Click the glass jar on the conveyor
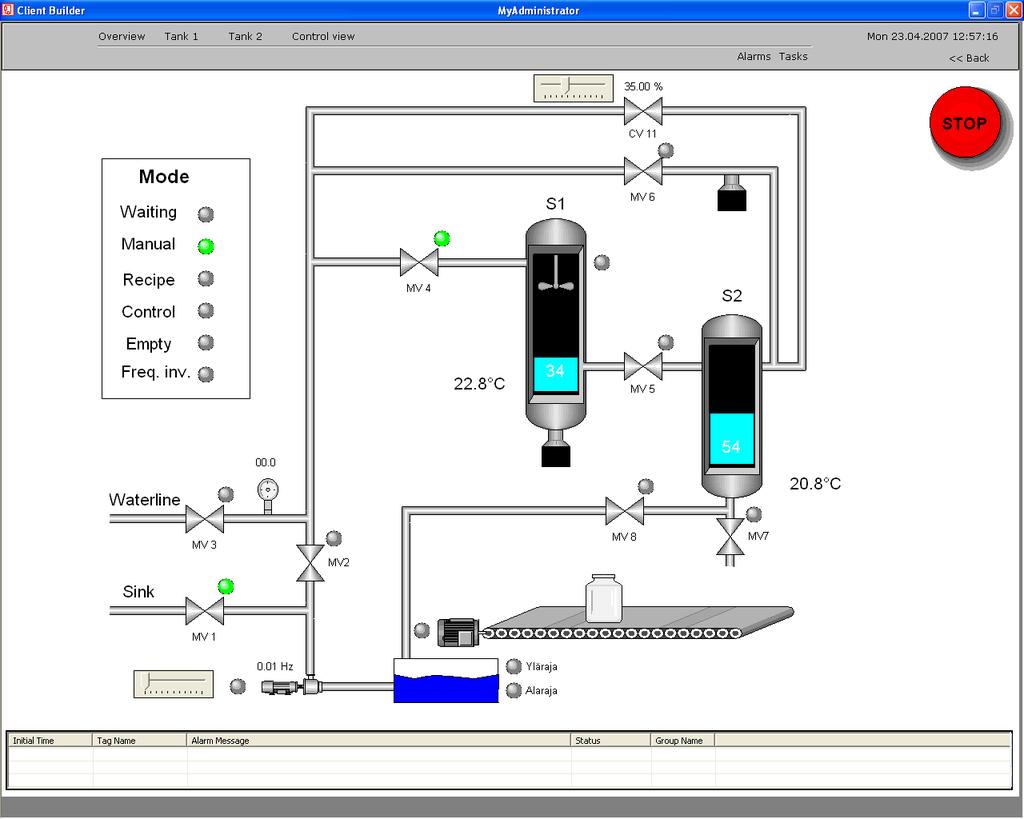Viewport: 1024px width, 819px height. [603, 598]
